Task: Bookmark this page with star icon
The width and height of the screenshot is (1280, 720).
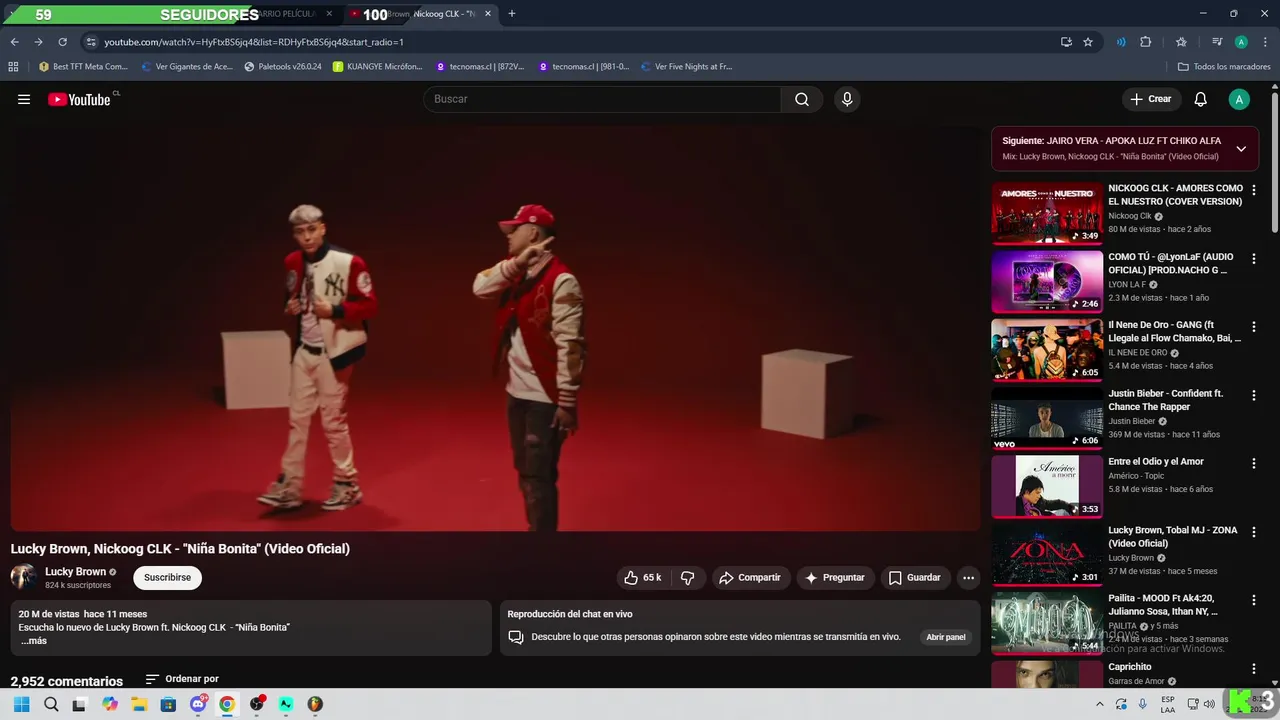Action: click(x=1088, y=42)
